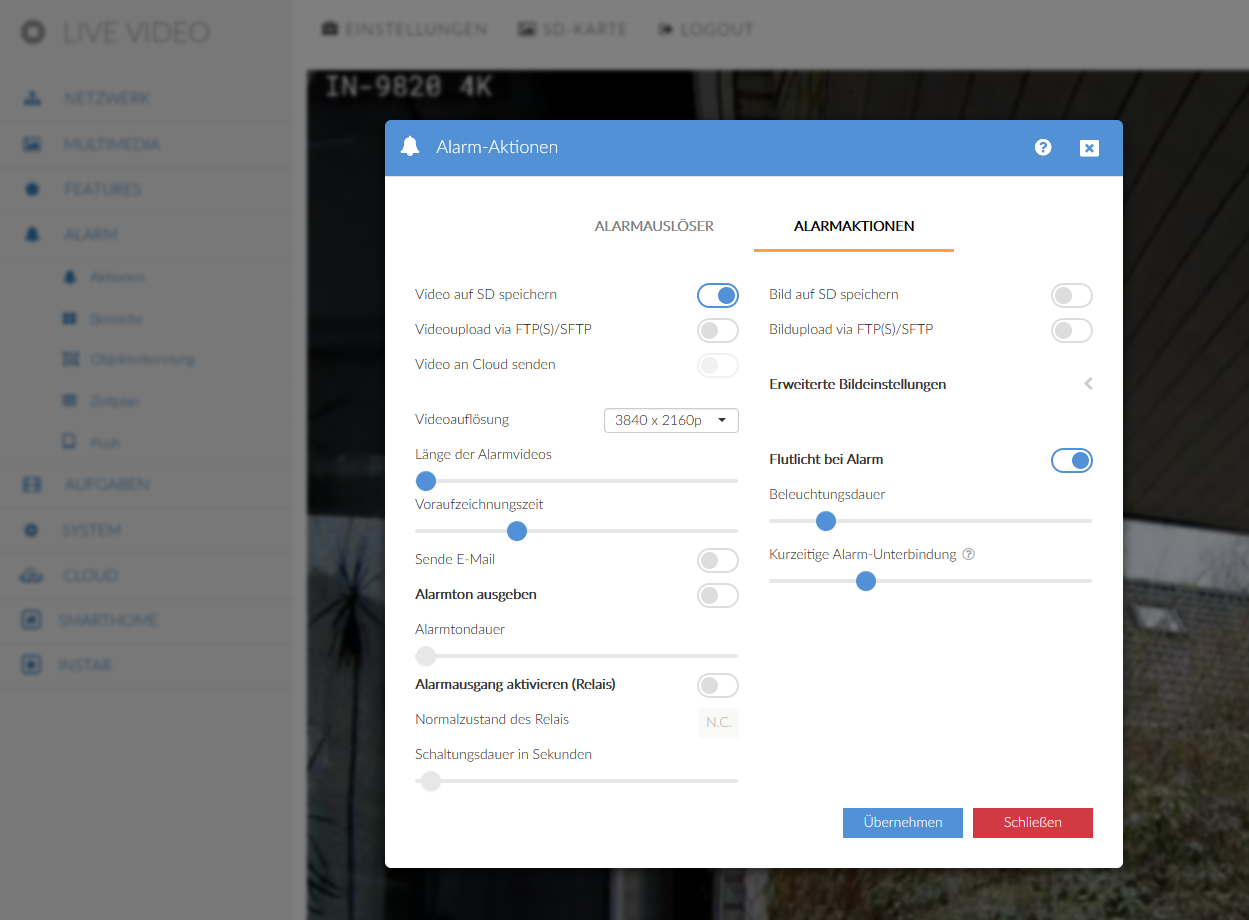The width and height of the screenshot is (1249, 920).
Task: Click the help question mark in dialog header
Action: tap(1043, 148)
